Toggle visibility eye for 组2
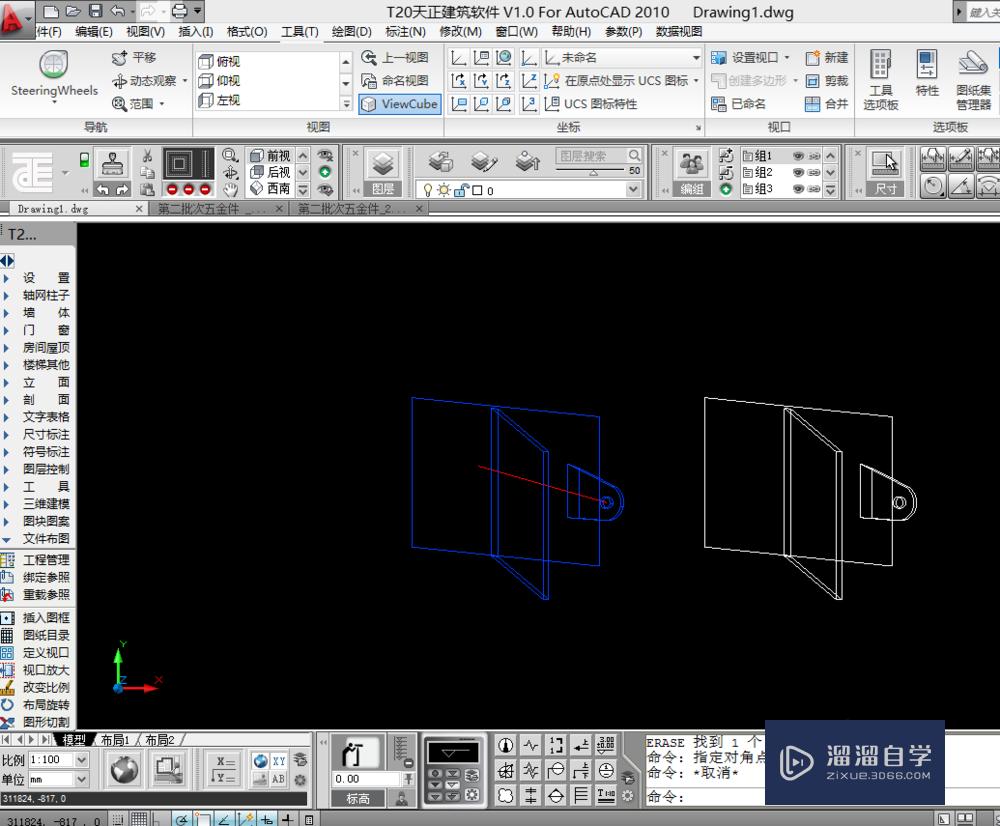This screenshot has height=826, width=1000. pos(798,172)
